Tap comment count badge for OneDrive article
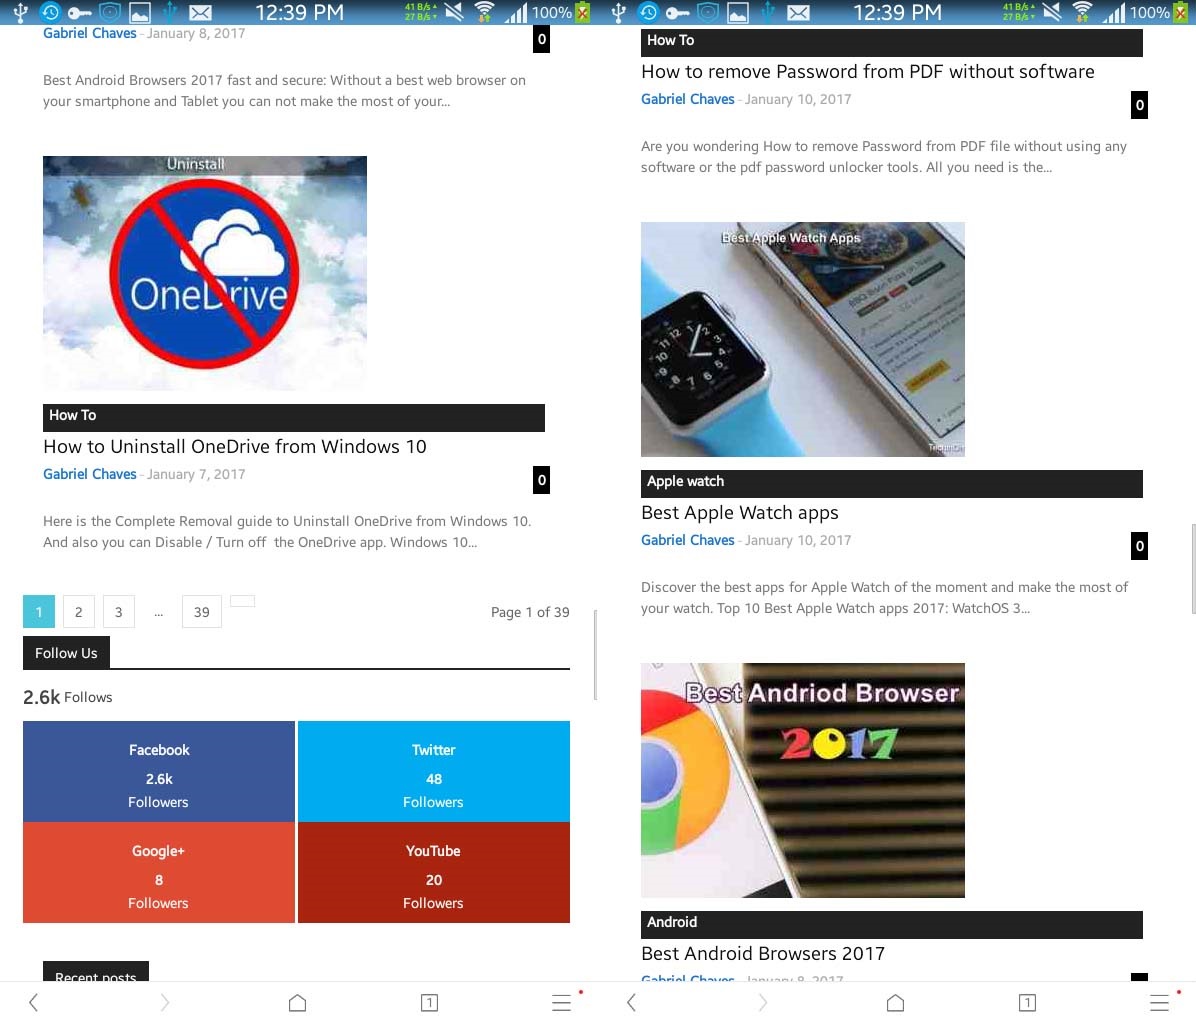Image resolution: width=1196 pixels, height=1024 pixels. [542, 480]
